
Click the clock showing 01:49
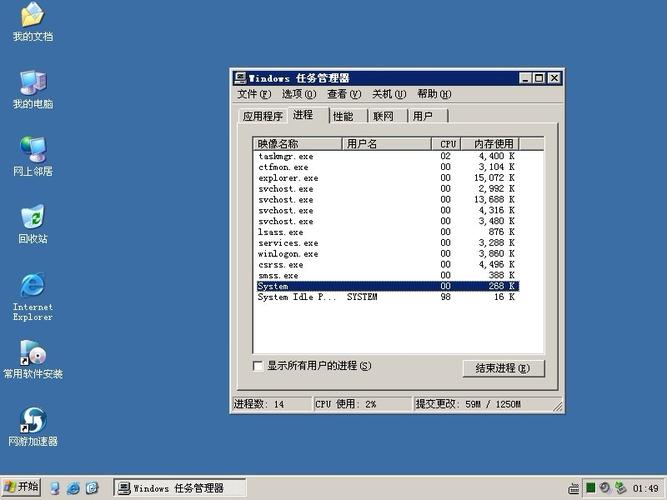645,488
